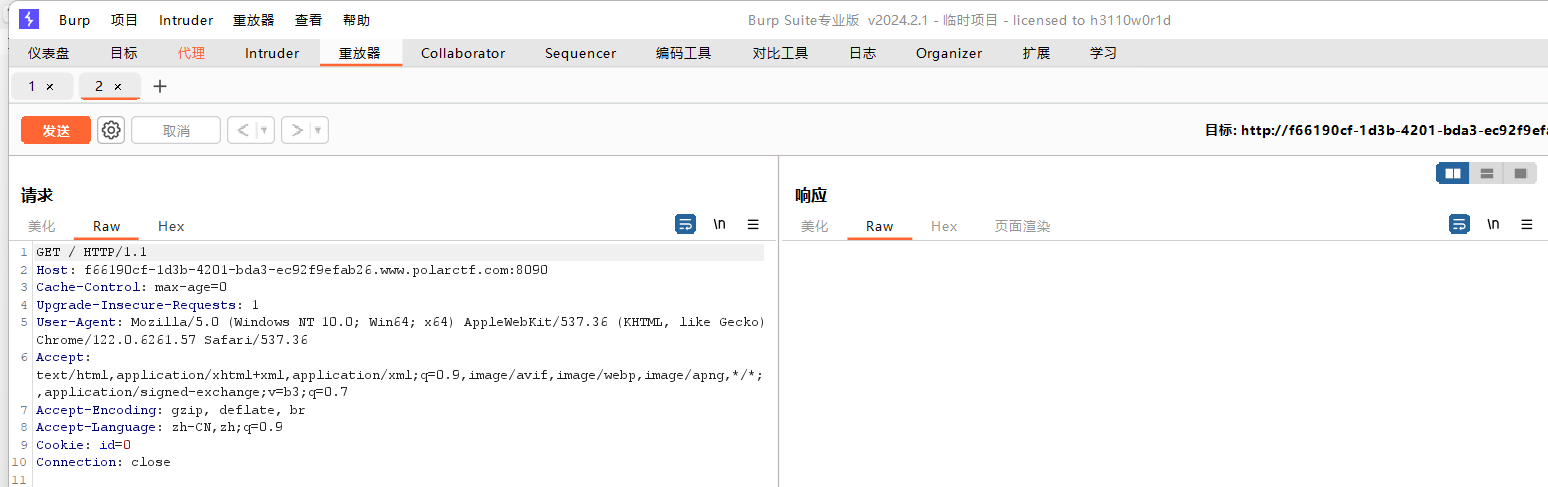Switch to Intruder tool tab

point(272,53)
